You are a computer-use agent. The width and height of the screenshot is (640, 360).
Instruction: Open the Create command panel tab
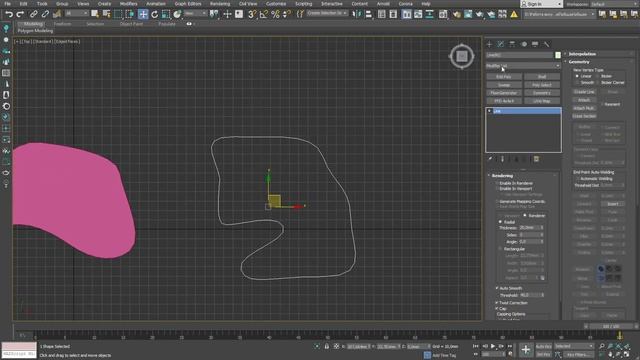(x=489, y=44)
